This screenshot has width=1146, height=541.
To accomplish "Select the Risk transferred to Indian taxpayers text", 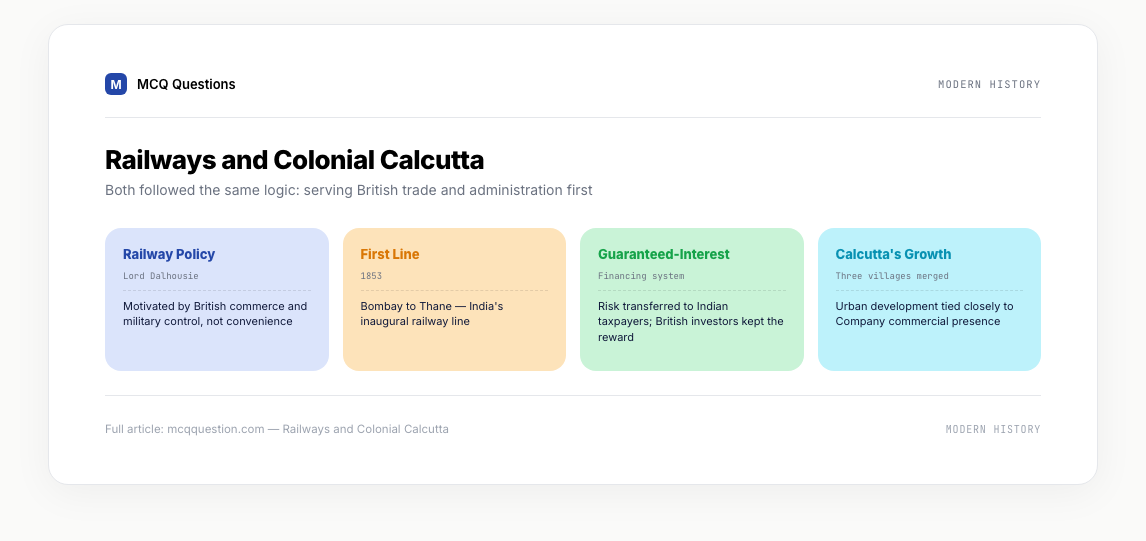I will (x=691, y=322).
